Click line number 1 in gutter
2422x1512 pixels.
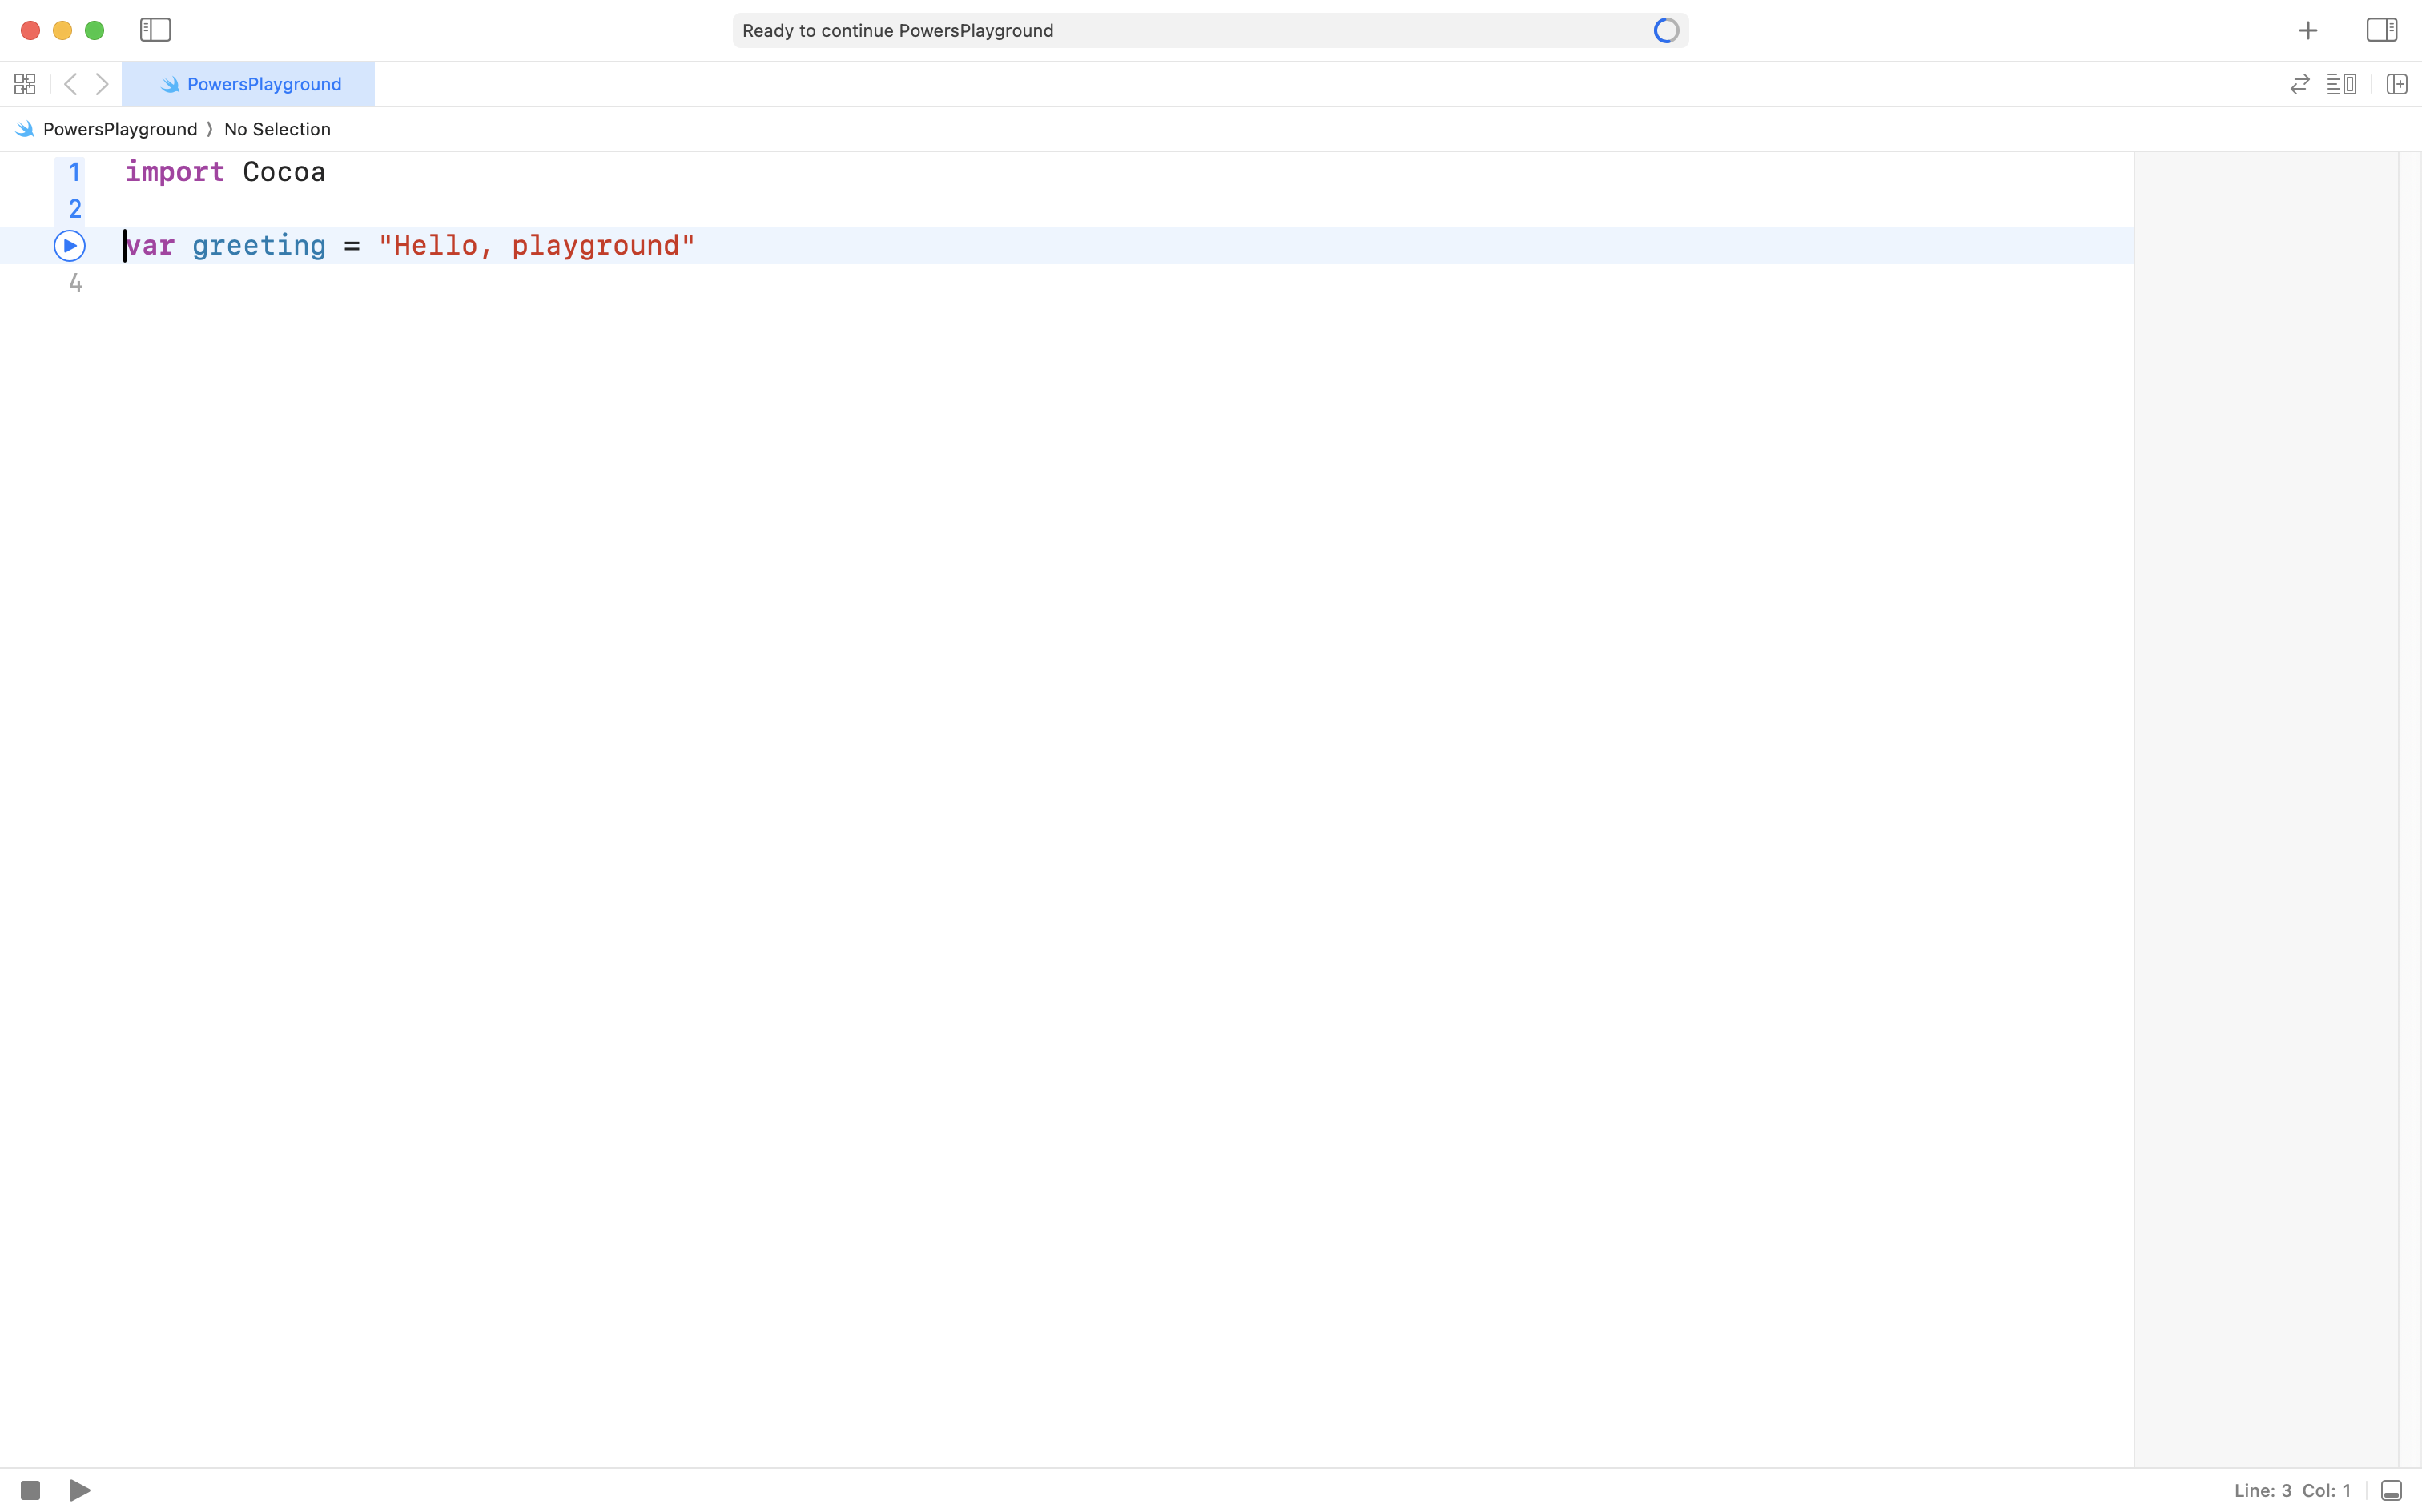pos(74,172)
